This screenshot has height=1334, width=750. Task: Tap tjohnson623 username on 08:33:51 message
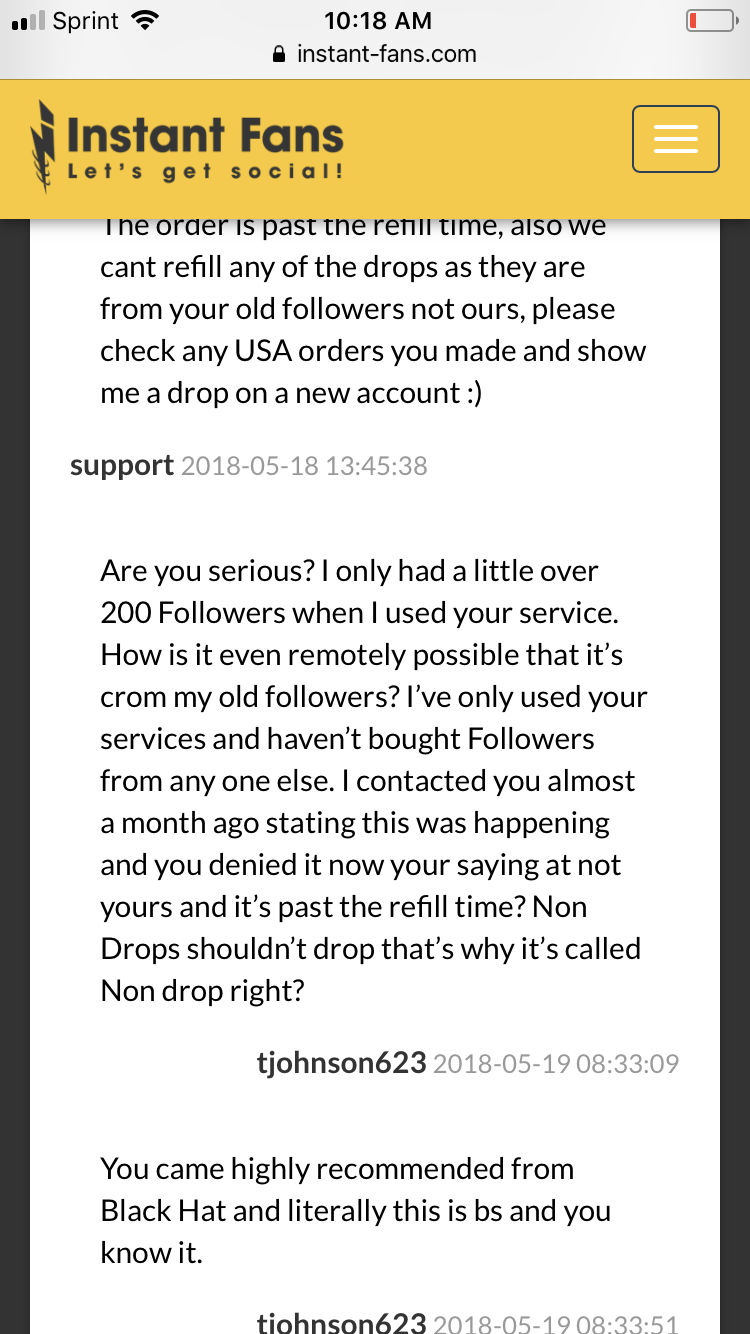(x=342, y=1323)
